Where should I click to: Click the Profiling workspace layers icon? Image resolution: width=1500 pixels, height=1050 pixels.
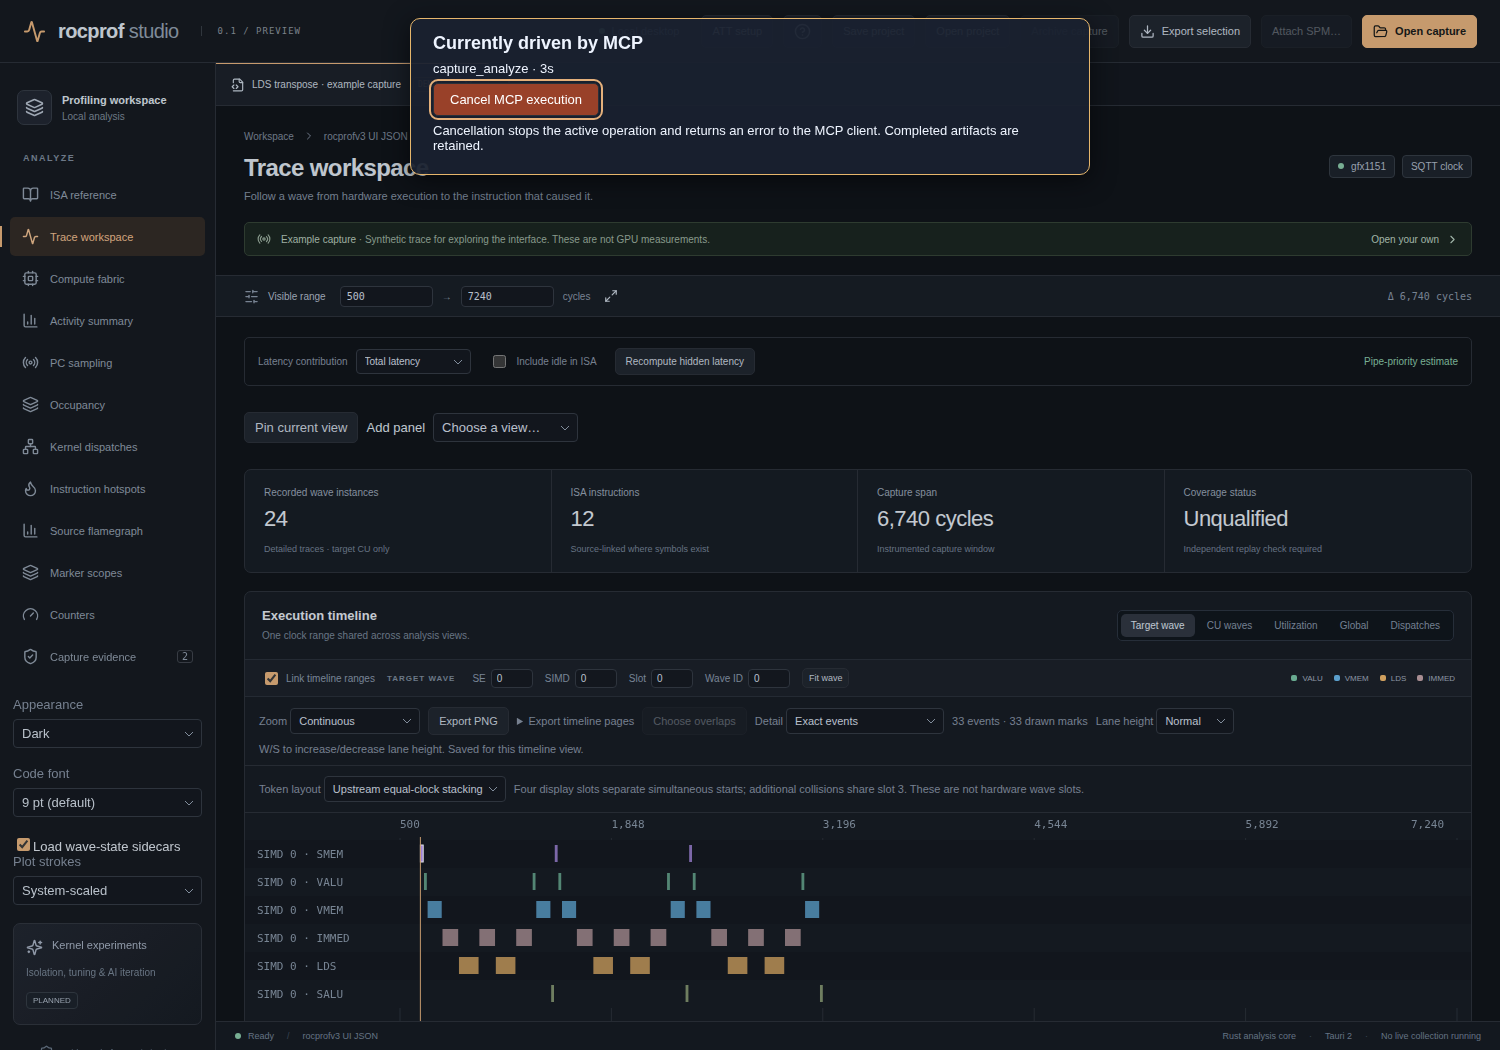(34, 107)
